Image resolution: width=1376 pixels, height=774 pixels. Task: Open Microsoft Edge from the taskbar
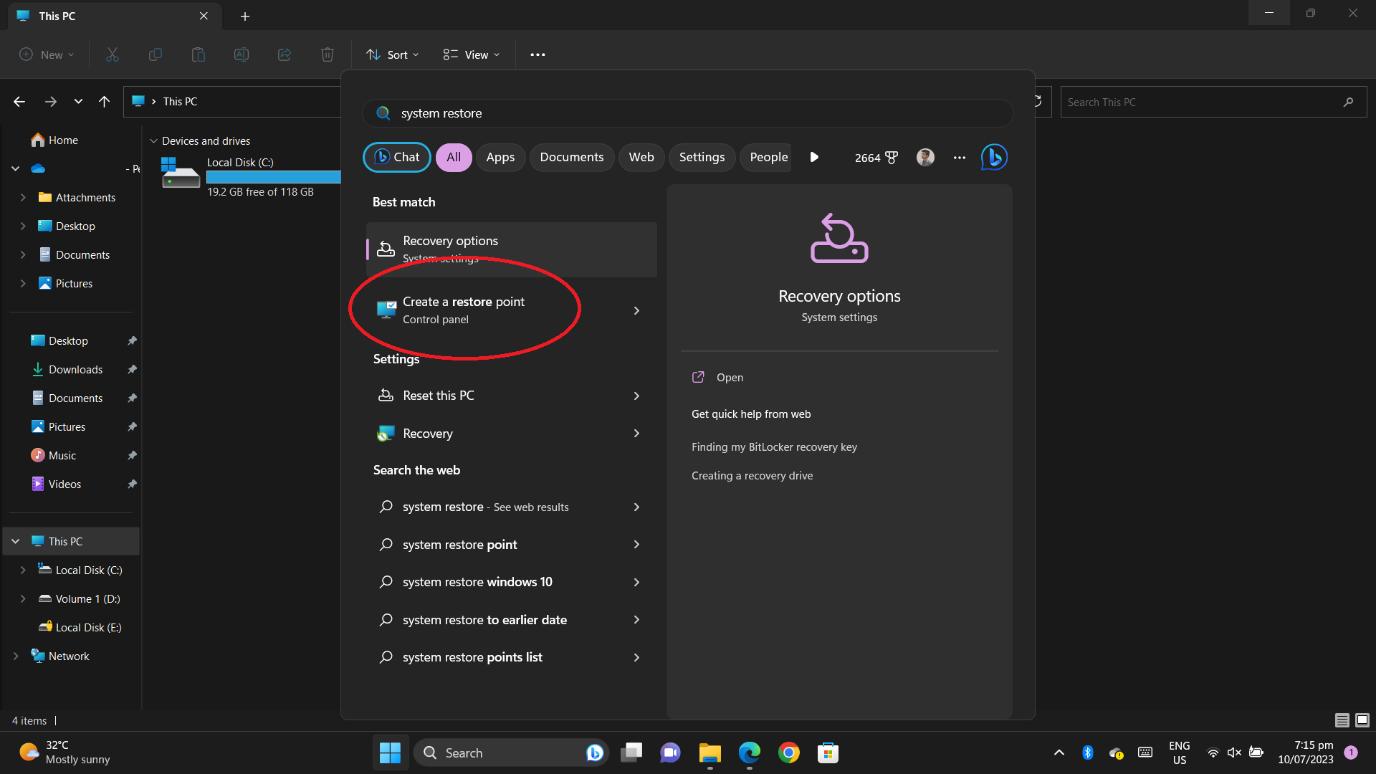tap(749, 753)
